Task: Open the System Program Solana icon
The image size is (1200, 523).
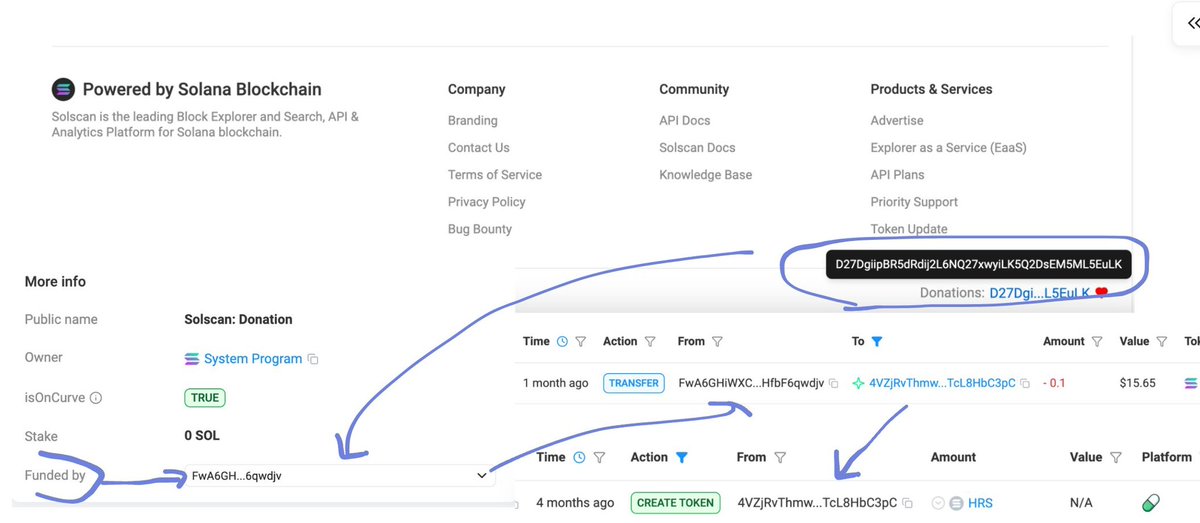Action: coord(193,359)
